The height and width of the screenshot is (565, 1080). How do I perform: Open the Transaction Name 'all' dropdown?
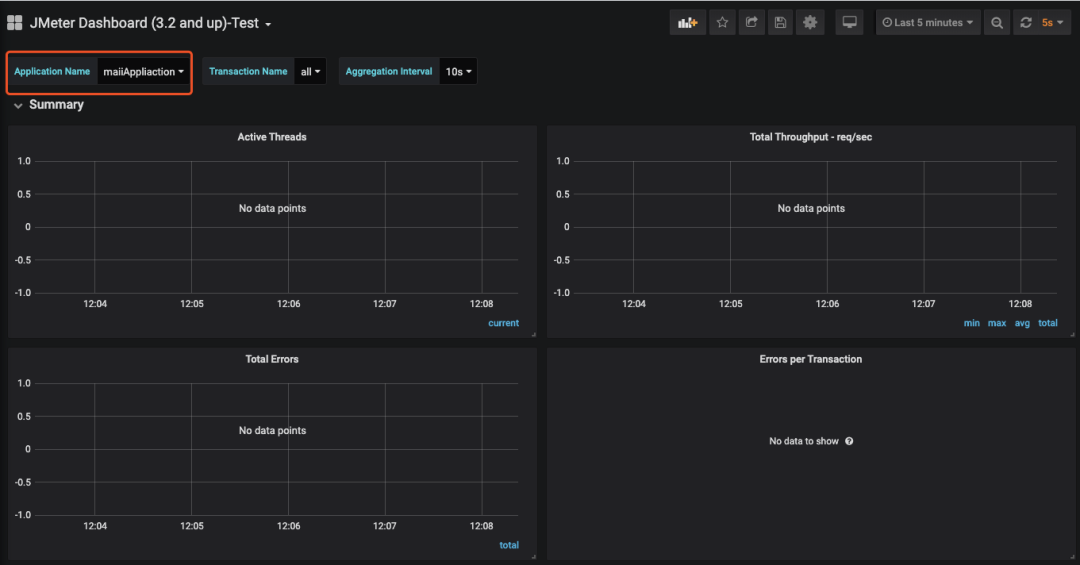pos(310,72)
